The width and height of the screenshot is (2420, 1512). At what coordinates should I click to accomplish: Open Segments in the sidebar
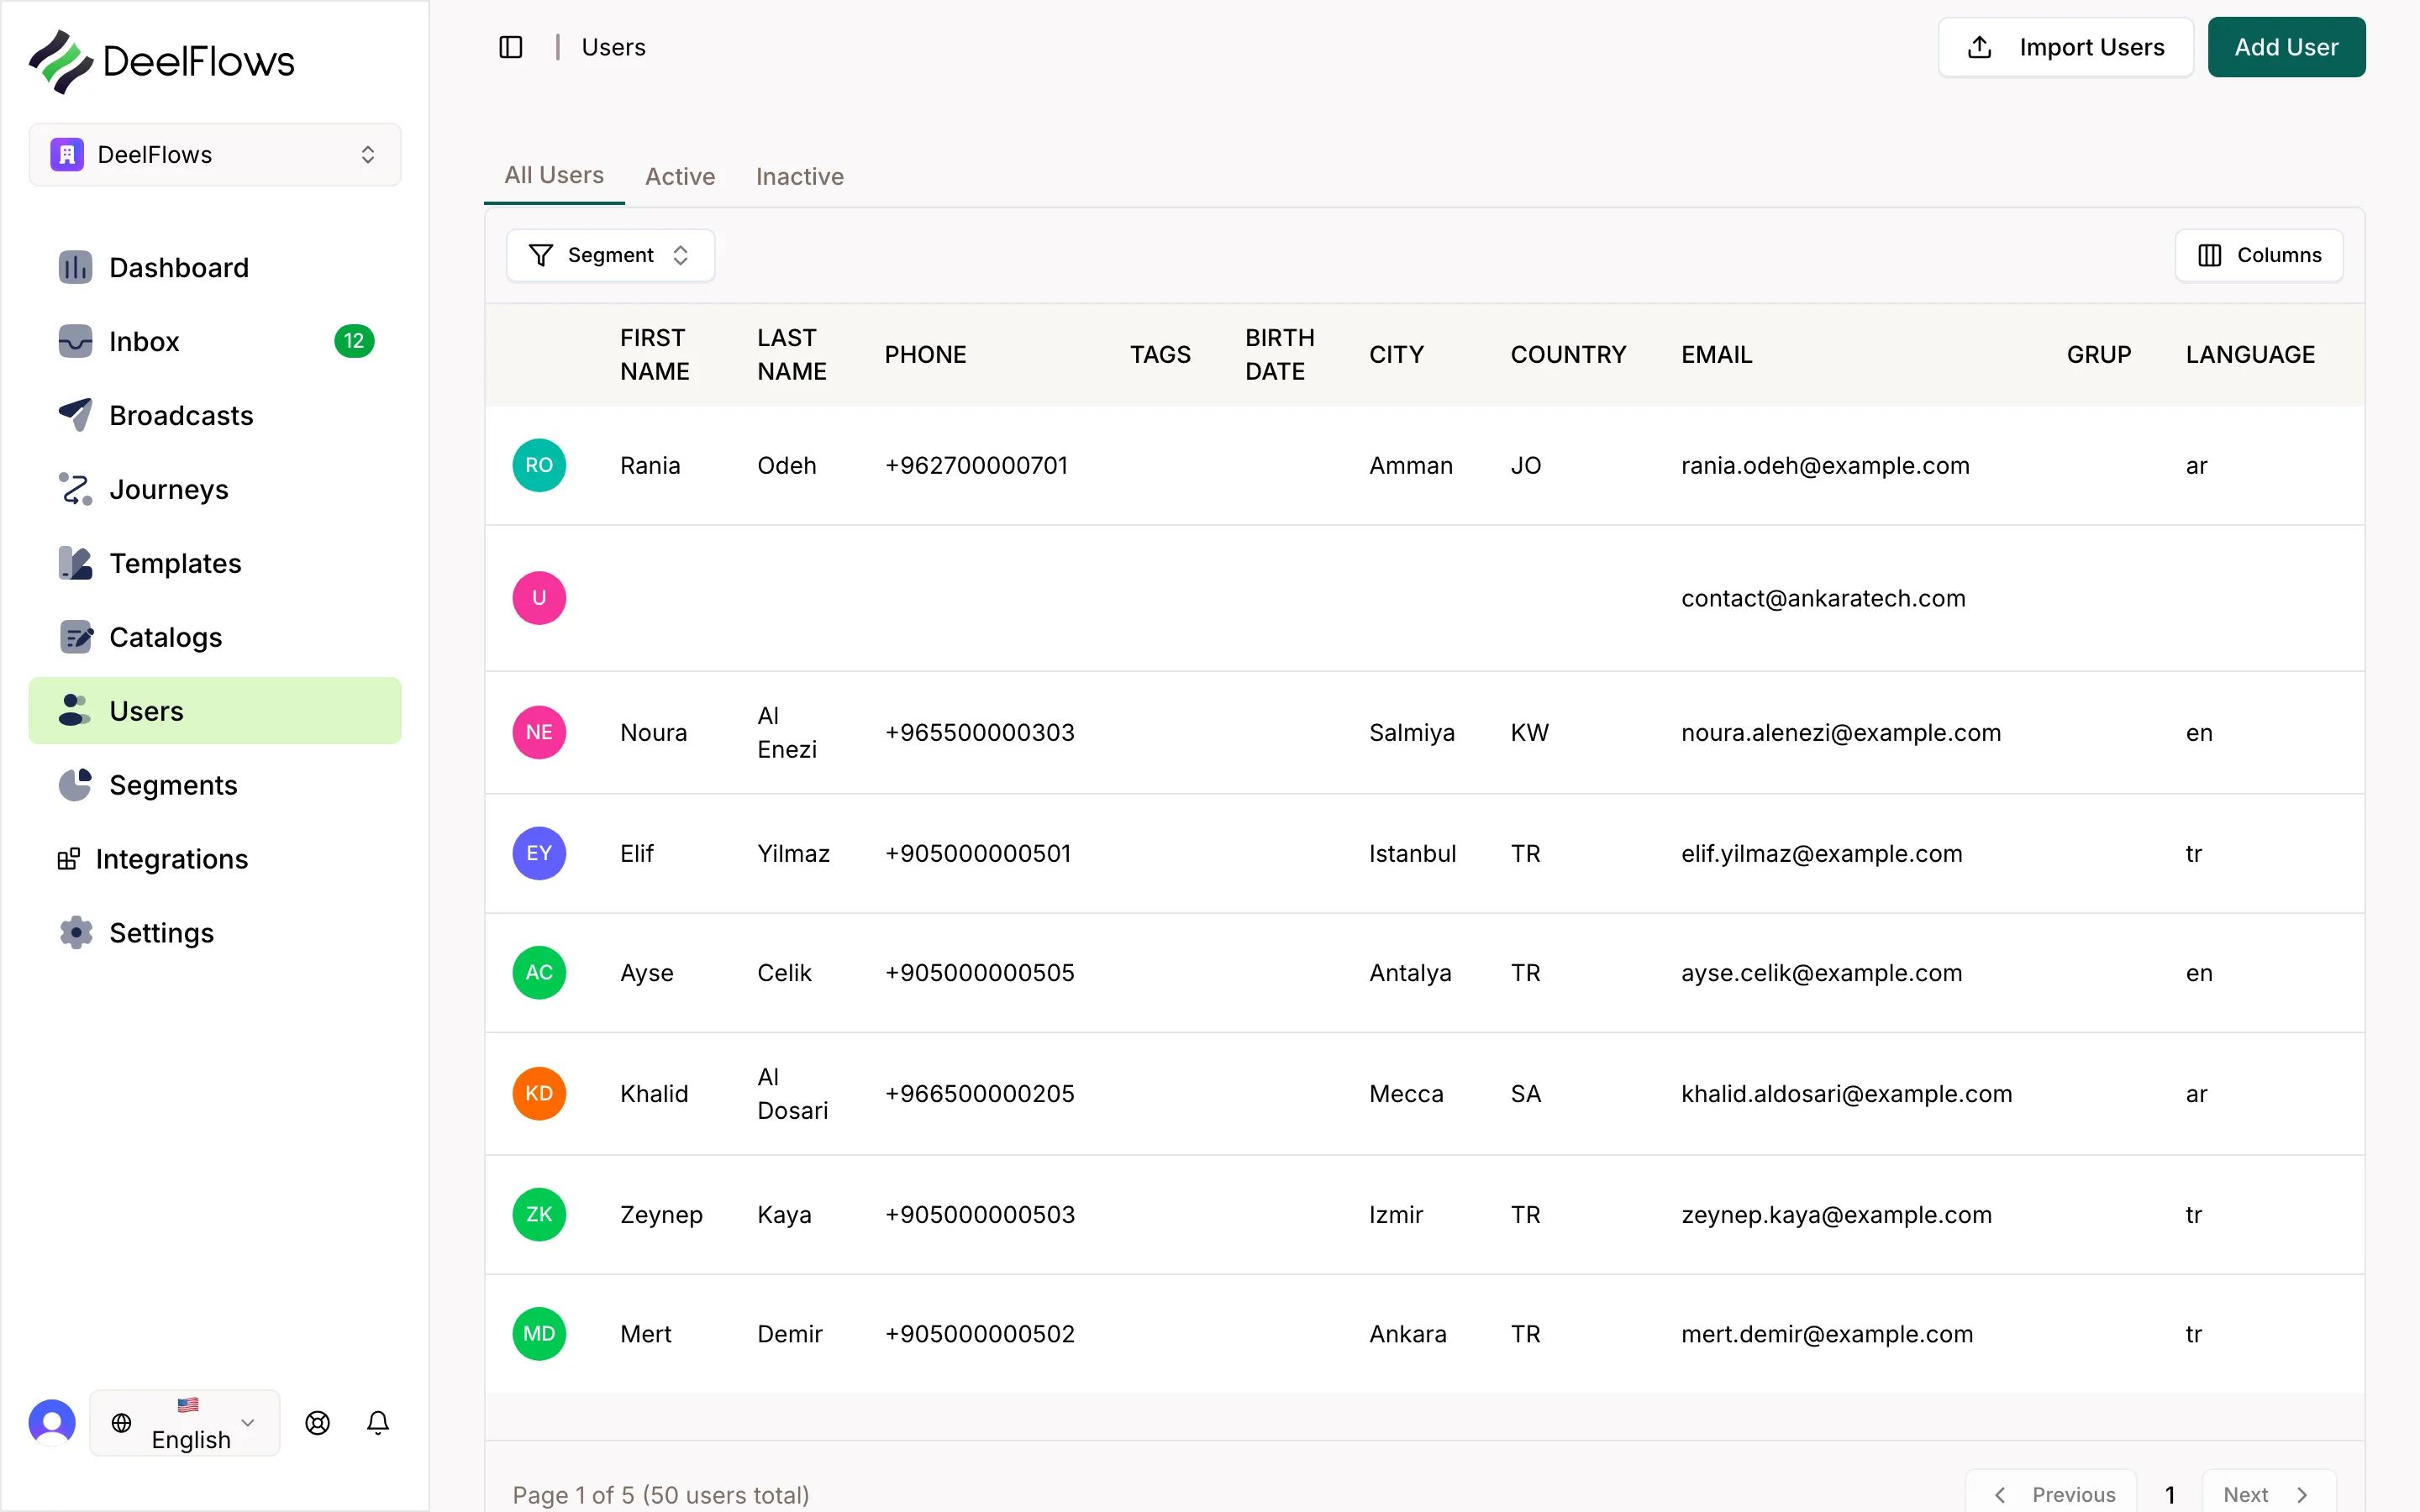coord(215,785)
